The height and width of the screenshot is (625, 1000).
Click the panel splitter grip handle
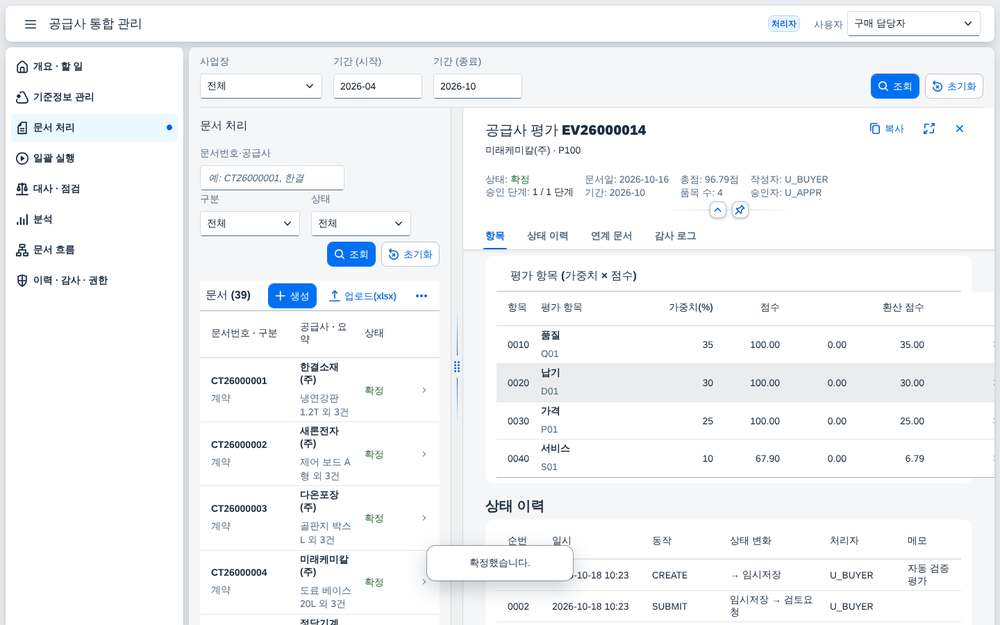pos(457,367)
